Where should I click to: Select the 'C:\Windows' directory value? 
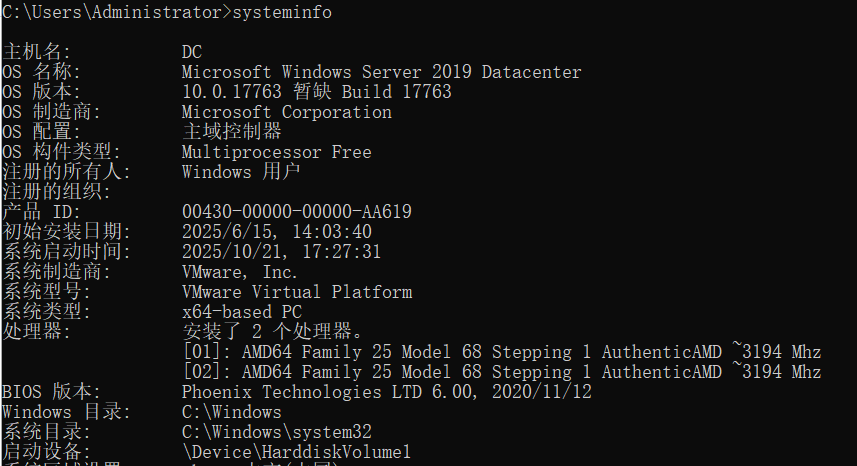tap(232, 412)
